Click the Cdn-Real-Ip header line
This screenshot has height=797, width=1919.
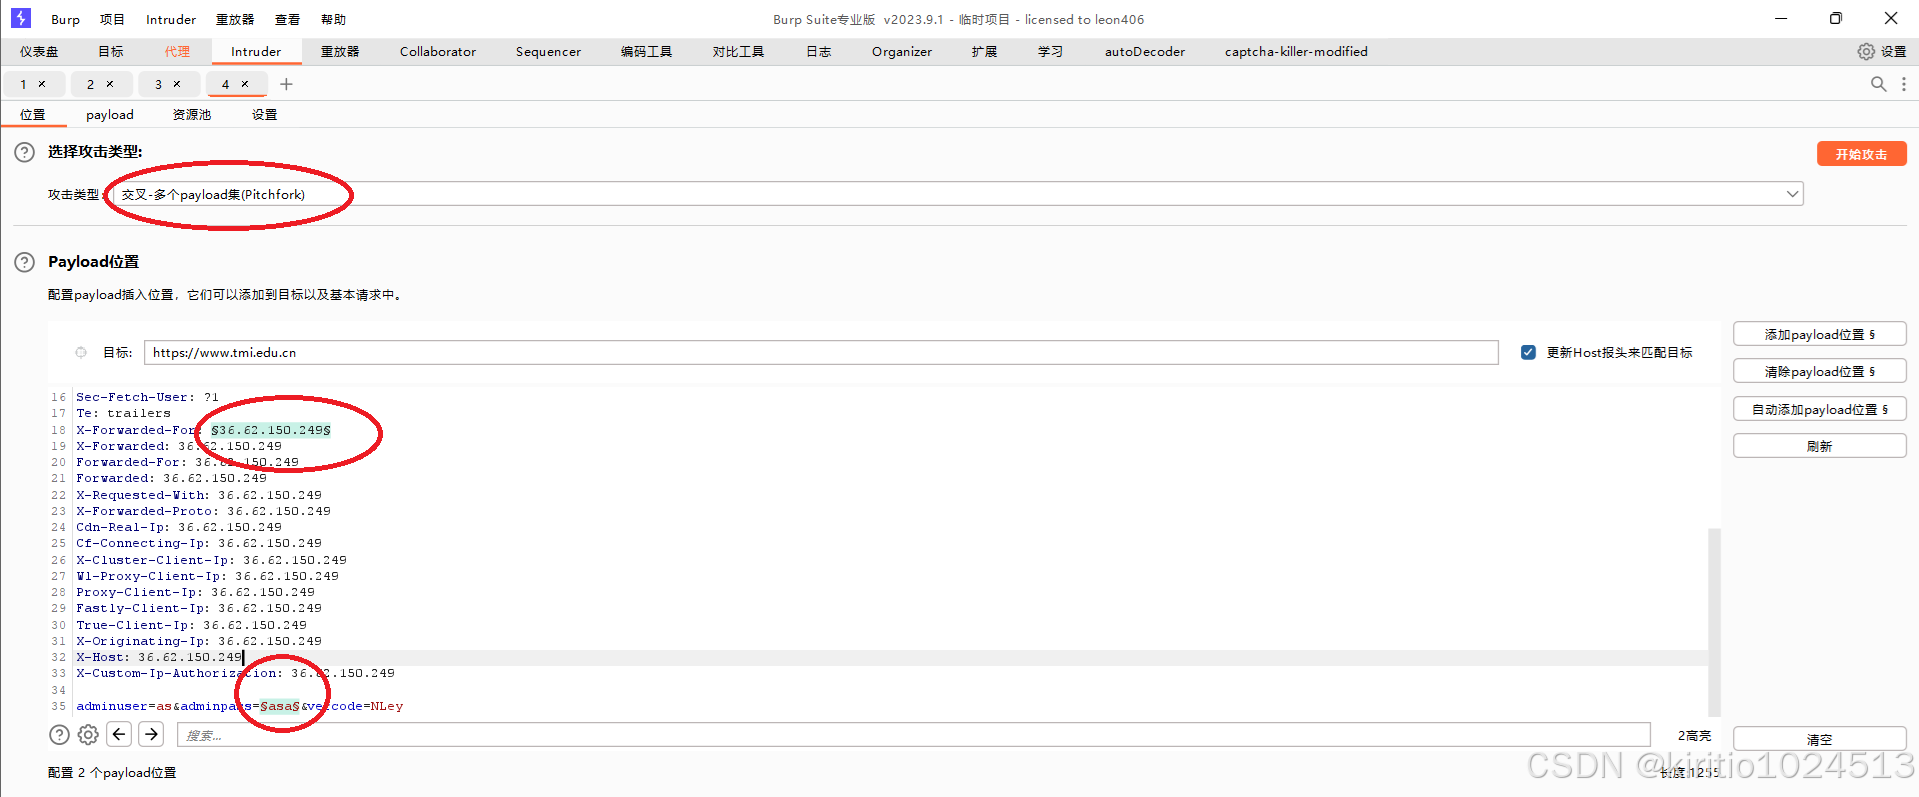pos(179,527)
